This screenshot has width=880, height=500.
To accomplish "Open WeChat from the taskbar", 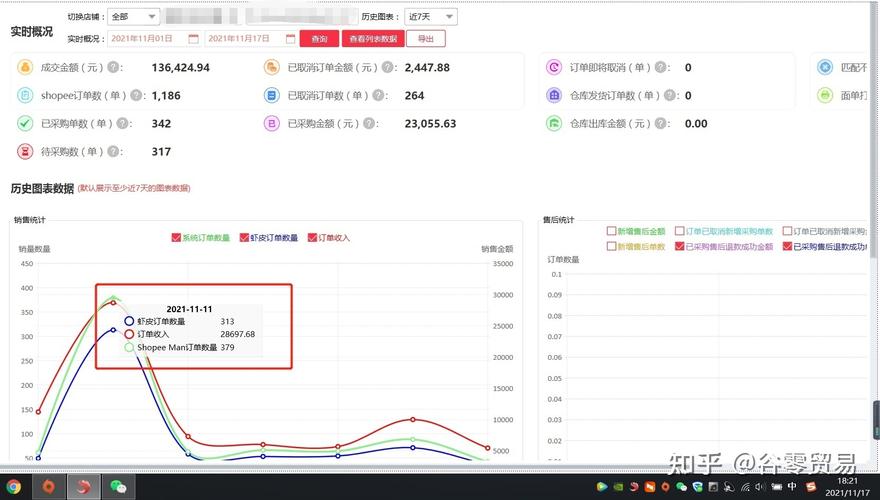I will [118, 487].
